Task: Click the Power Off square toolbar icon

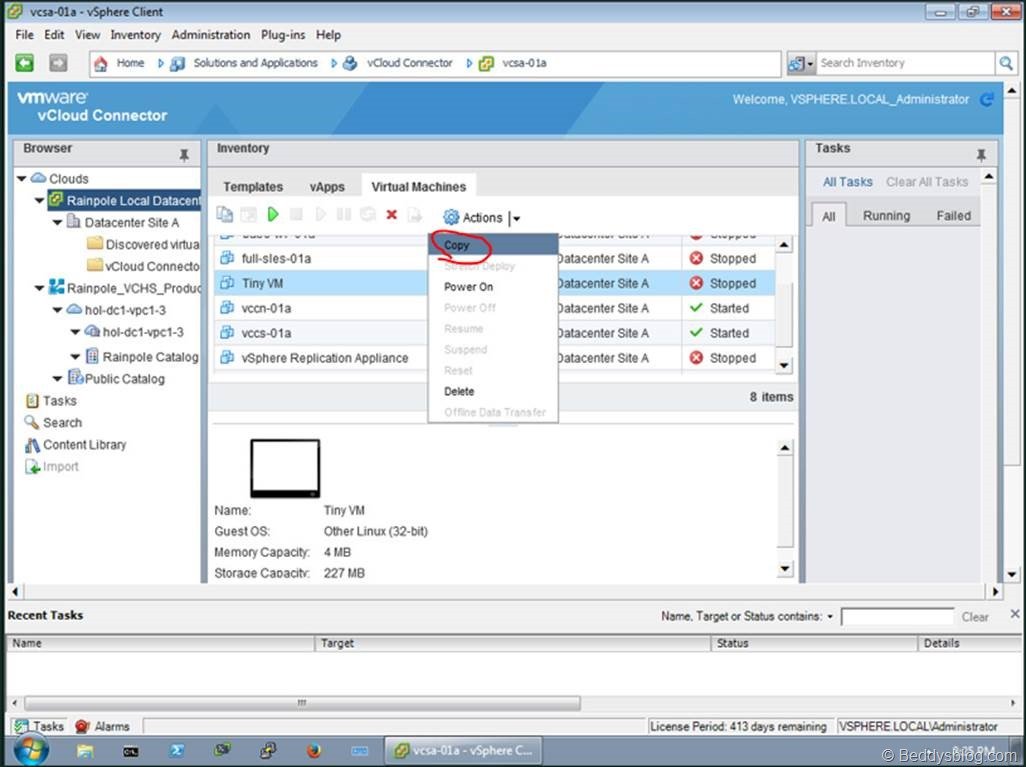Action: [x=296, y=214]
